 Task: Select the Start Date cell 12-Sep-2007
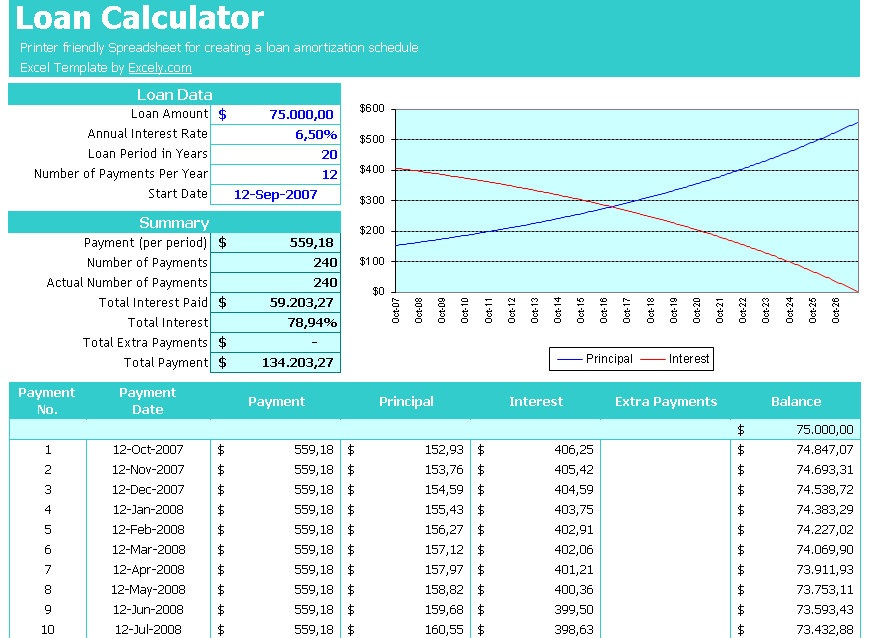coord(276,194)
